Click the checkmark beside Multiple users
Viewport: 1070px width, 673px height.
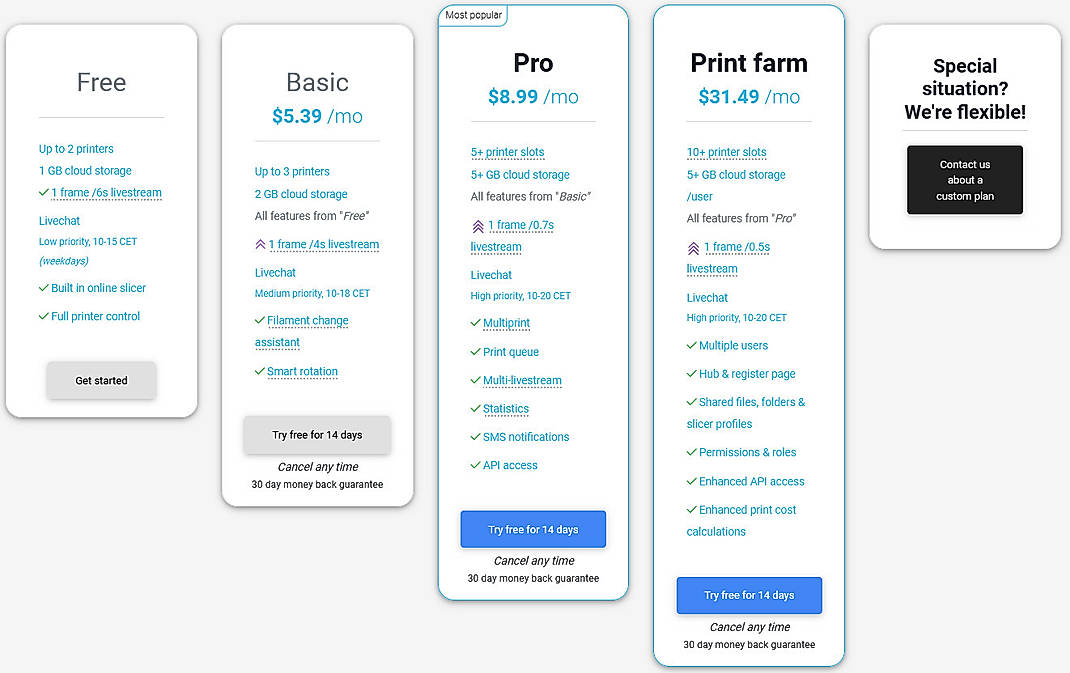pos(690,345)
